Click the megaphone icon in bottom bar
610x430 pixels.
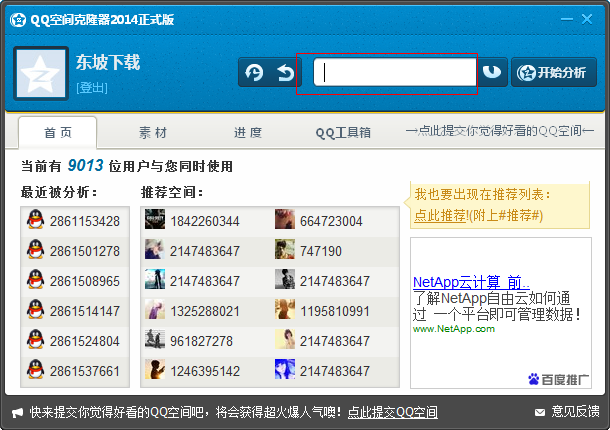coord(17,411)
